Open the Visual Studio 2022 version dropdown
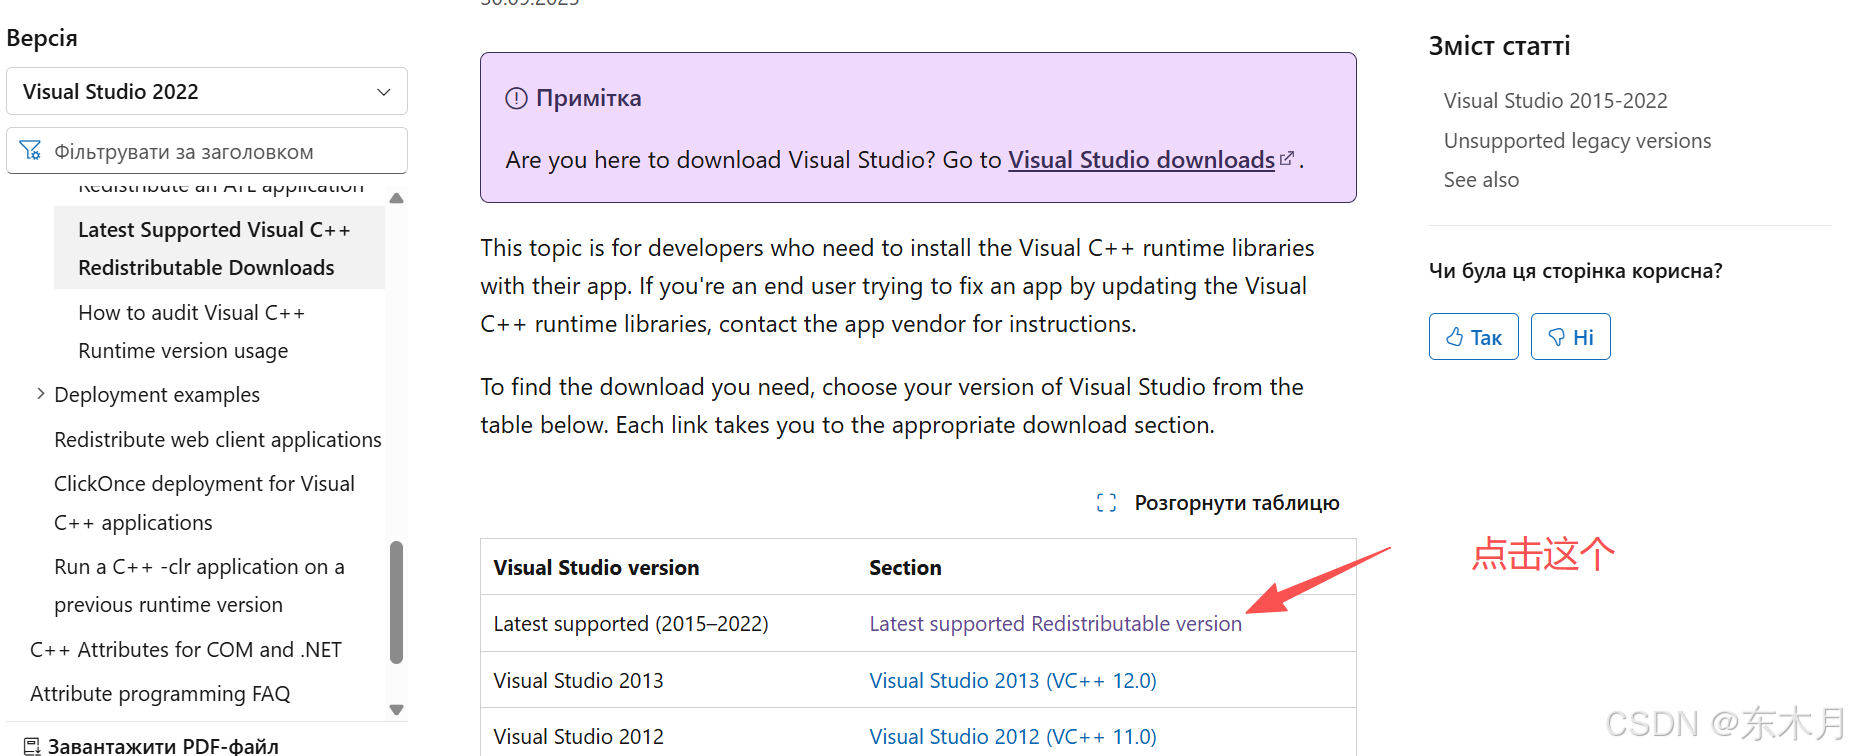1854x756 pixels. point(207,91)
